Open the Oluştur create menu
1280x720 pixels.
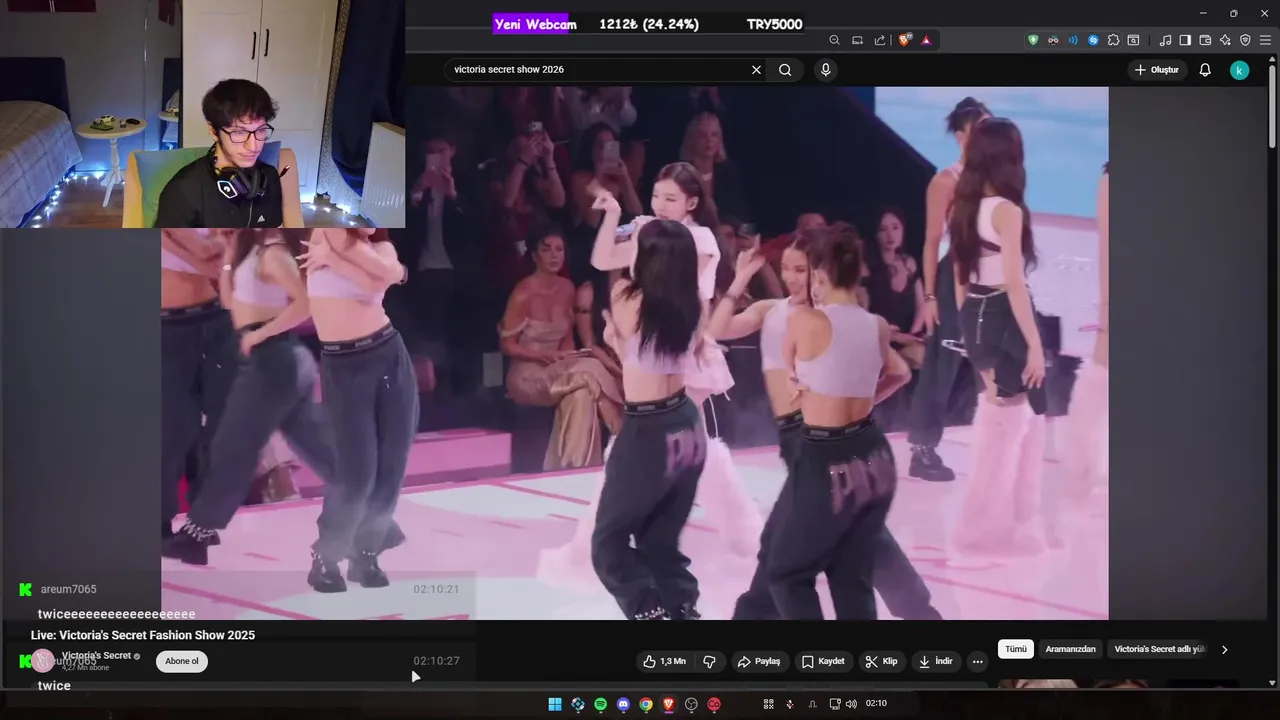coord(1157,70)
